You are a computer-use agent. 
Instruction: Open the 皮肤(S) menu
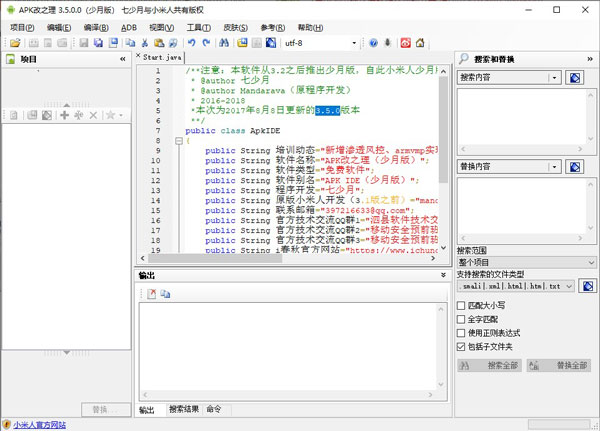click(235, 28)
